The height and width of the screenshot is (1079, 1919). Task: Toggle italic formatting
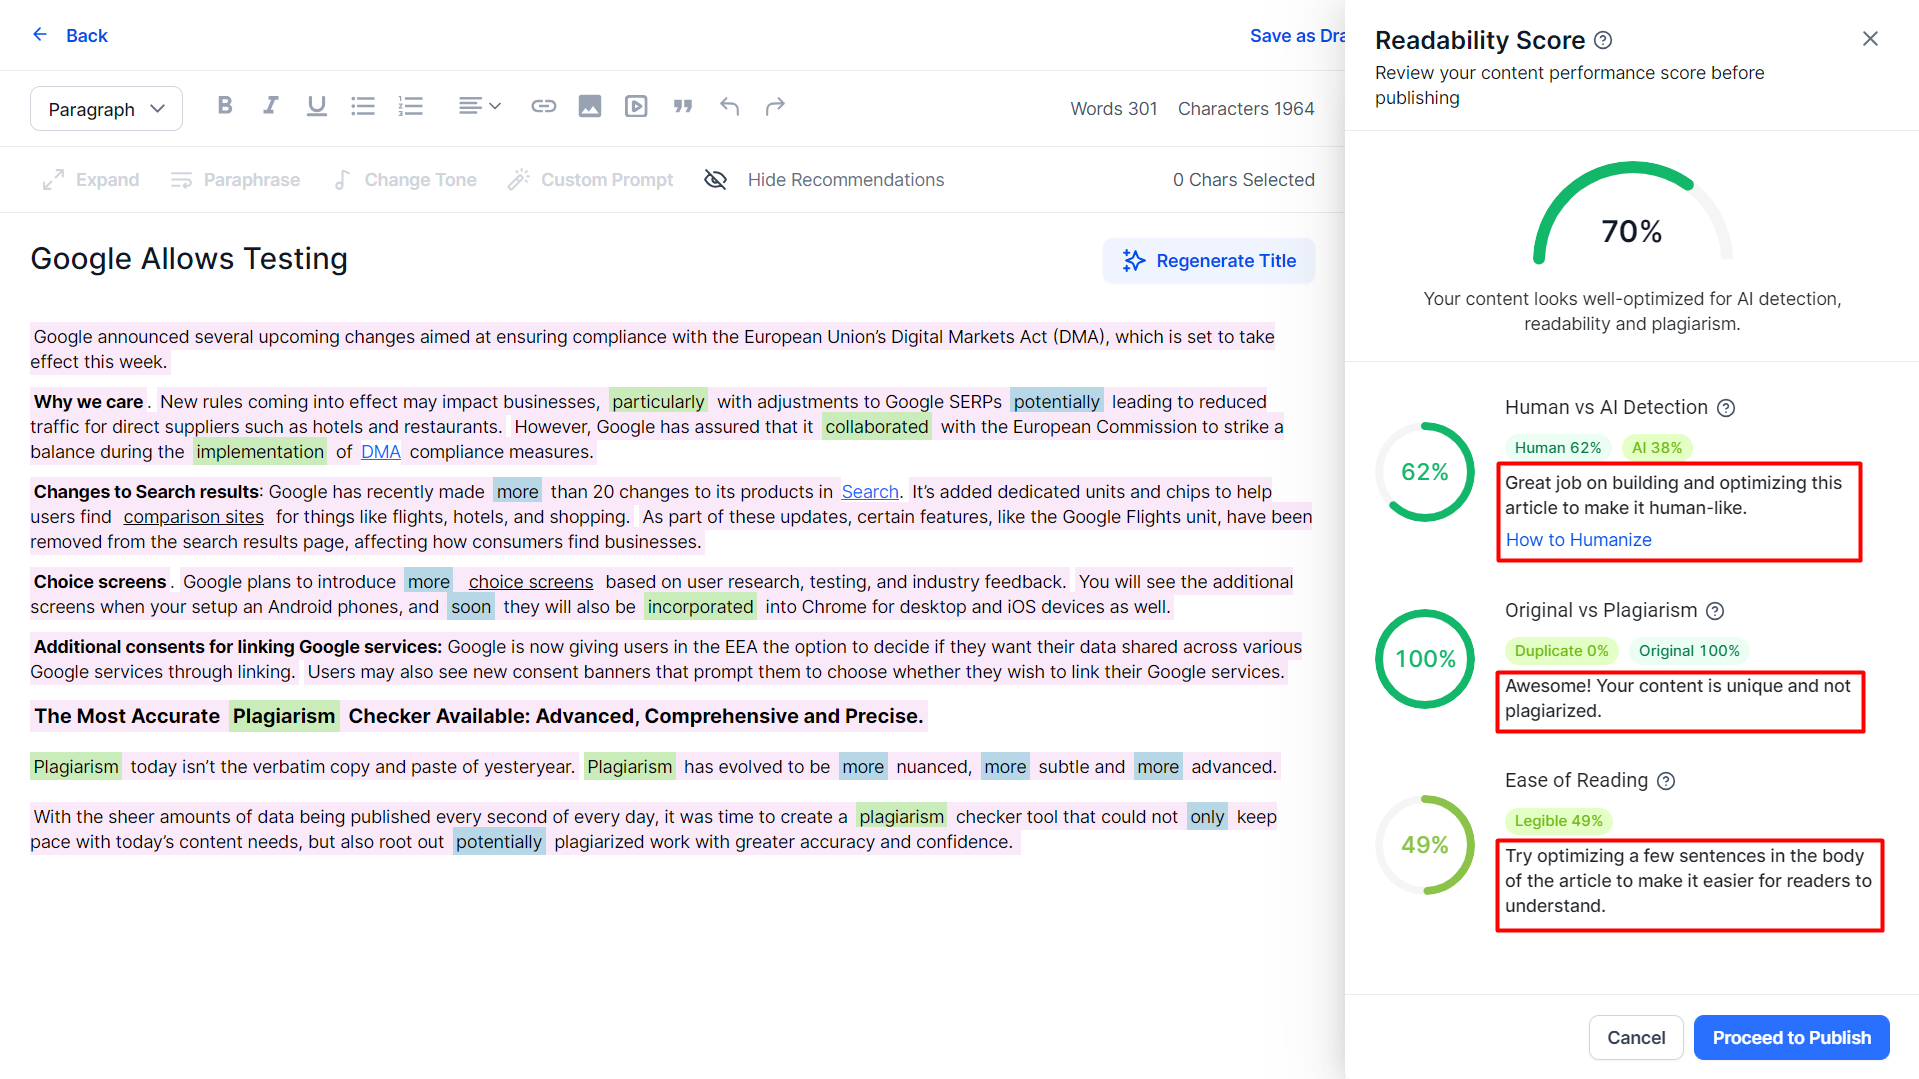[270, 106]
